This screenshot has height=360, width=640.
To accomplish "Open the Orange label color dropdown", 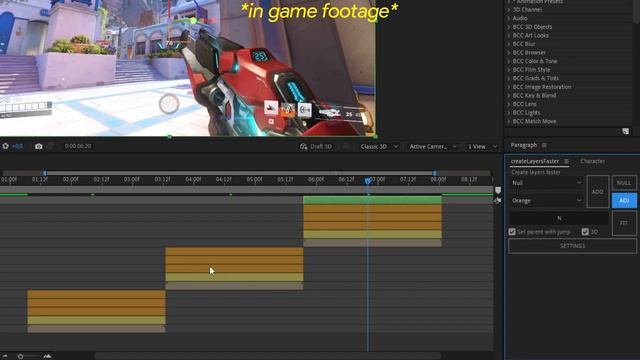I will click(x=546, y=200).
